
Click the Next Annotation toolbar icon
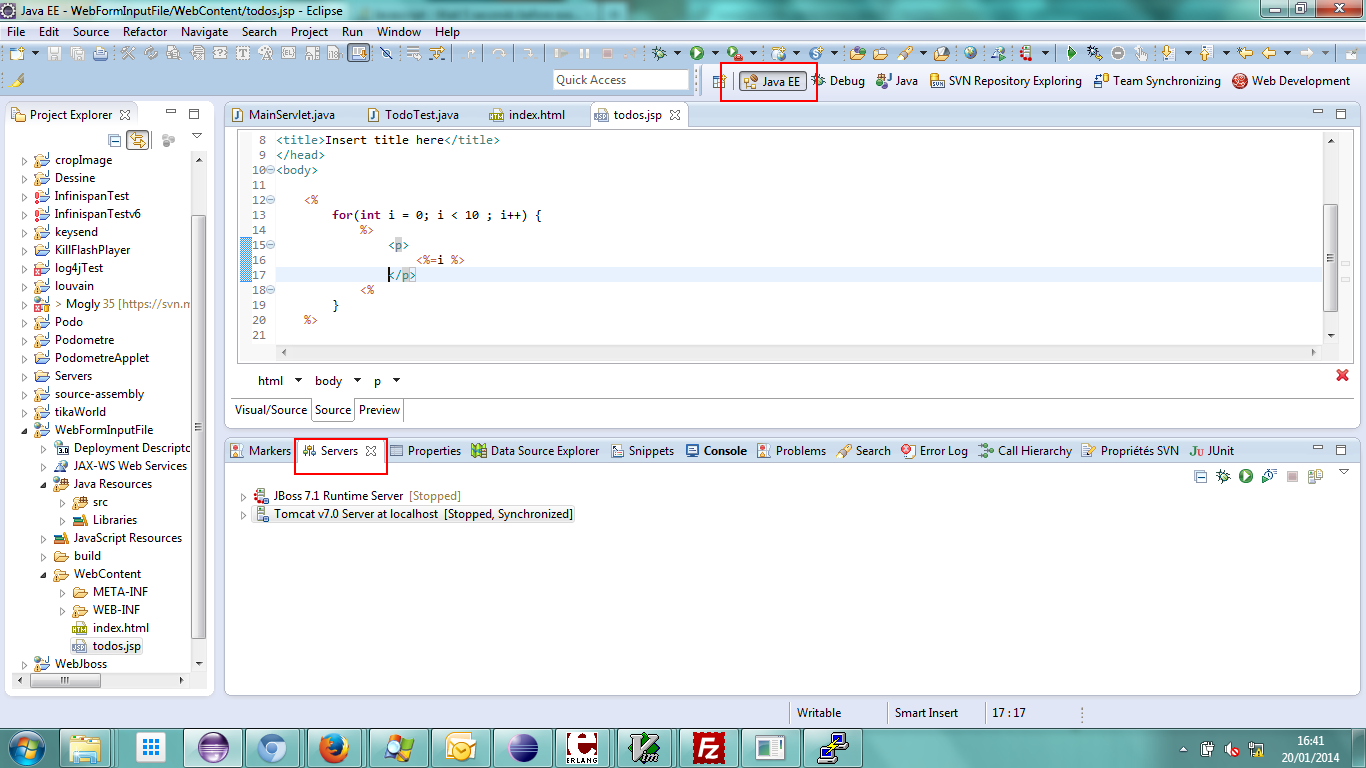(1167, 52)
